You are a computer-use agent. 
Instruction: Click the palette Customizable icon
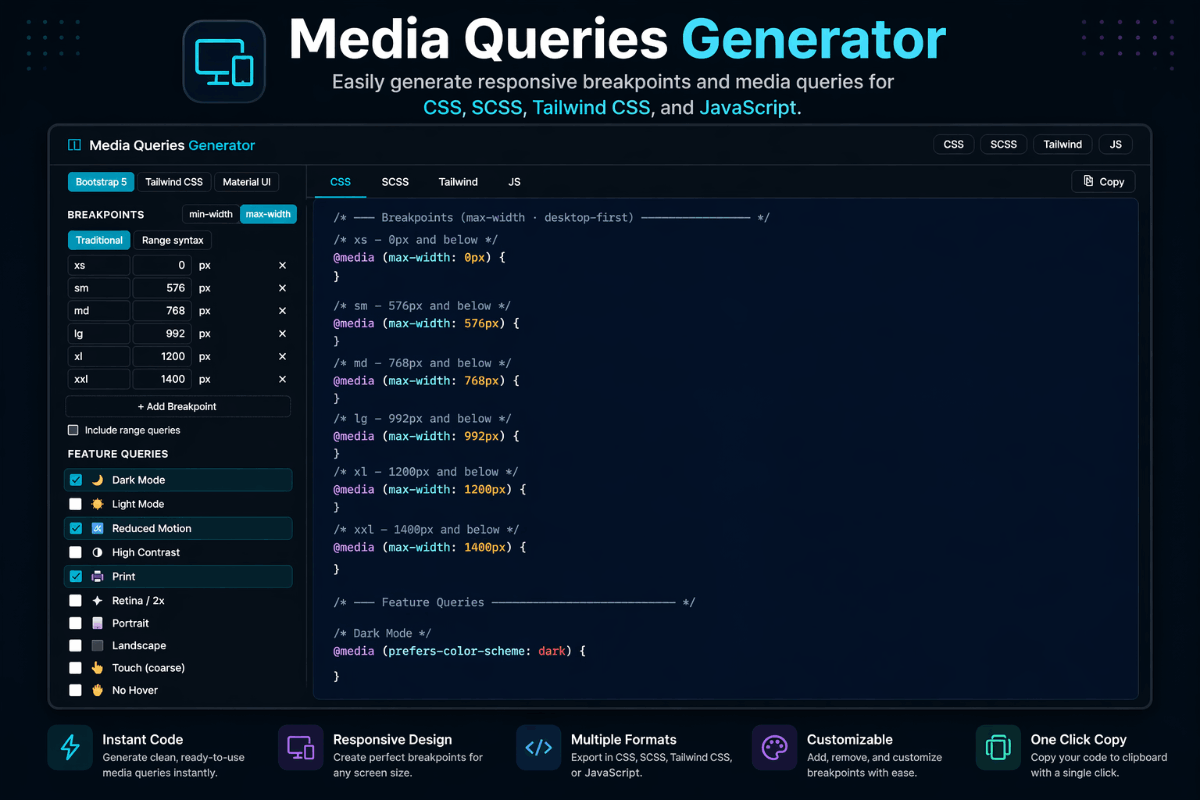[x=774, y=748]
